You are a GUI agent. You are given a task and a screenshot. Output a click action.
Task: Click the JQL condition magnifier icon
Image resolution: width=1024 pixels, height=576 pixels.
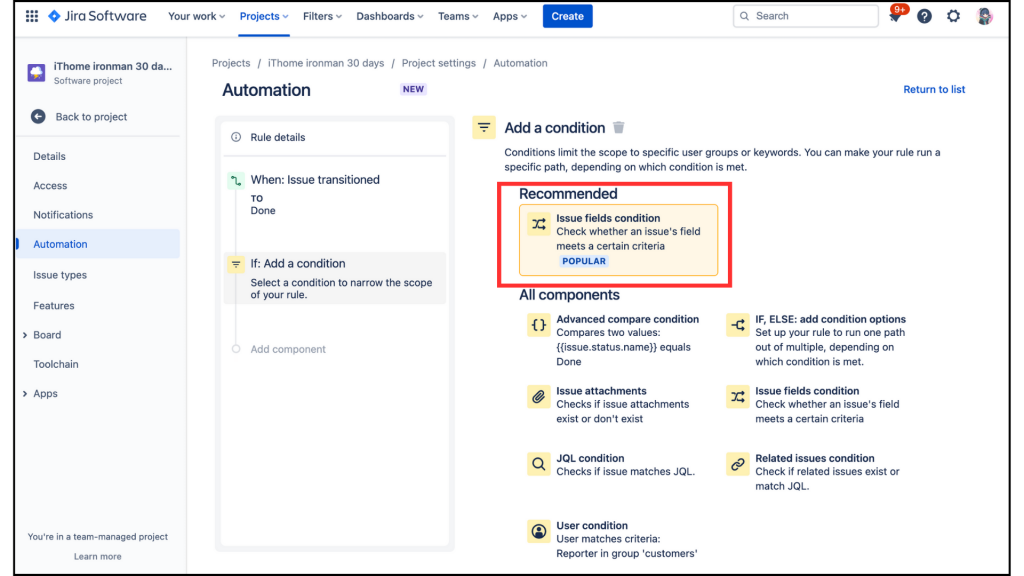point(539,464)
